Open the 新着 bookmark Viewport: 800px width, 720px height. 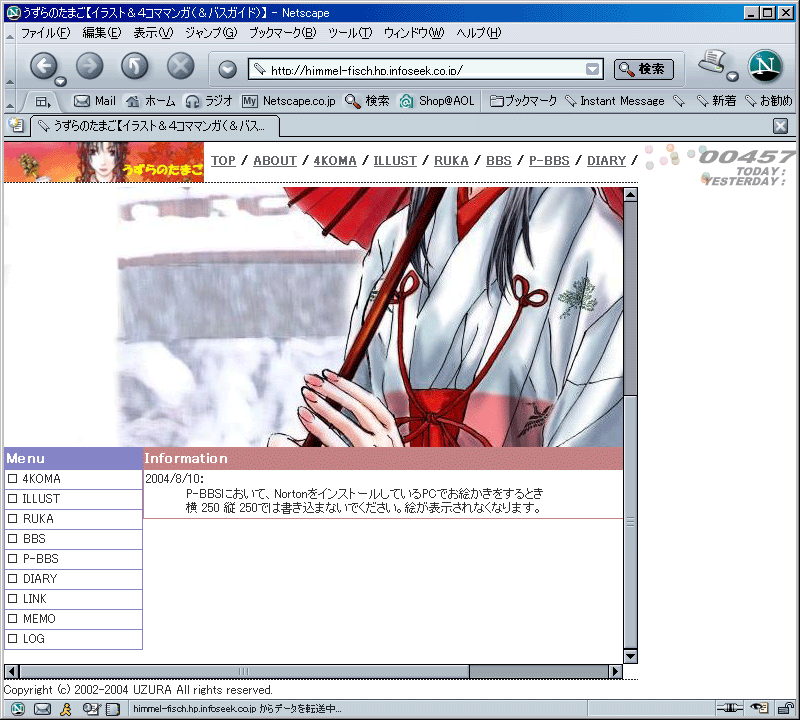click(716, 101)
